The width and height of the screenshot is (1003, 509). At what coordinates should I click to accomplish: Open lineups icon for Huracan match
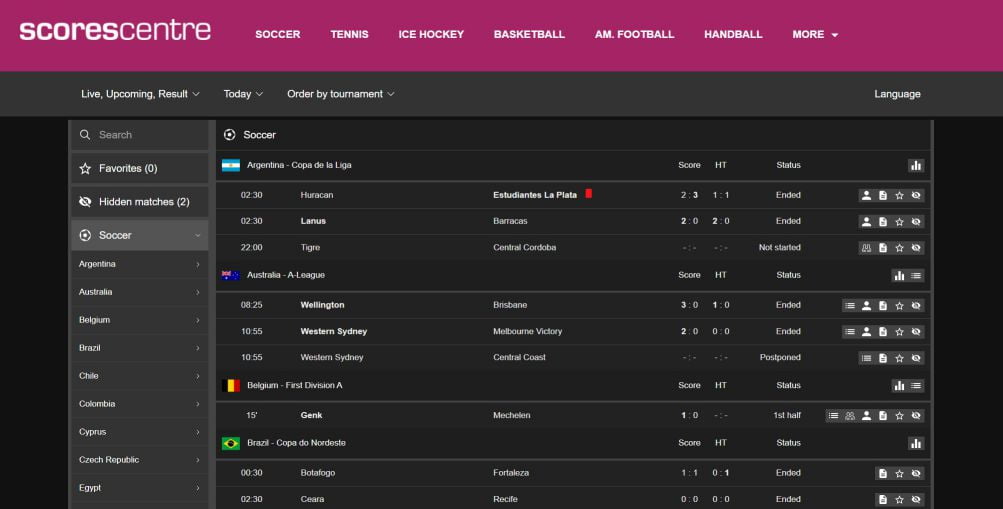tap(866, 196)
